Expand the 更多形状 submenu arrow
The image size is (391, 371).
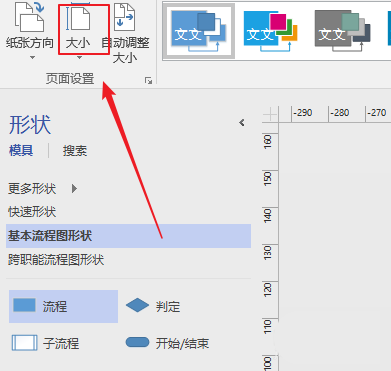point(74,189)
